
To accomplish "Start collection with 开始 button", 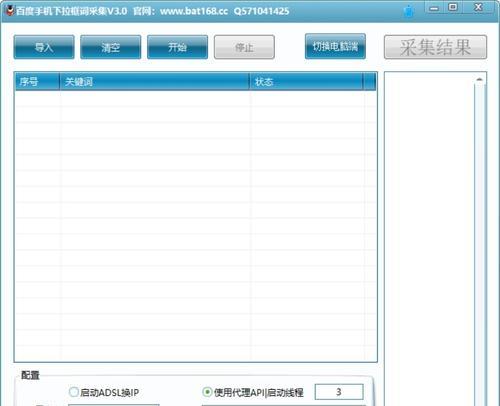I will tap(177, 47).
